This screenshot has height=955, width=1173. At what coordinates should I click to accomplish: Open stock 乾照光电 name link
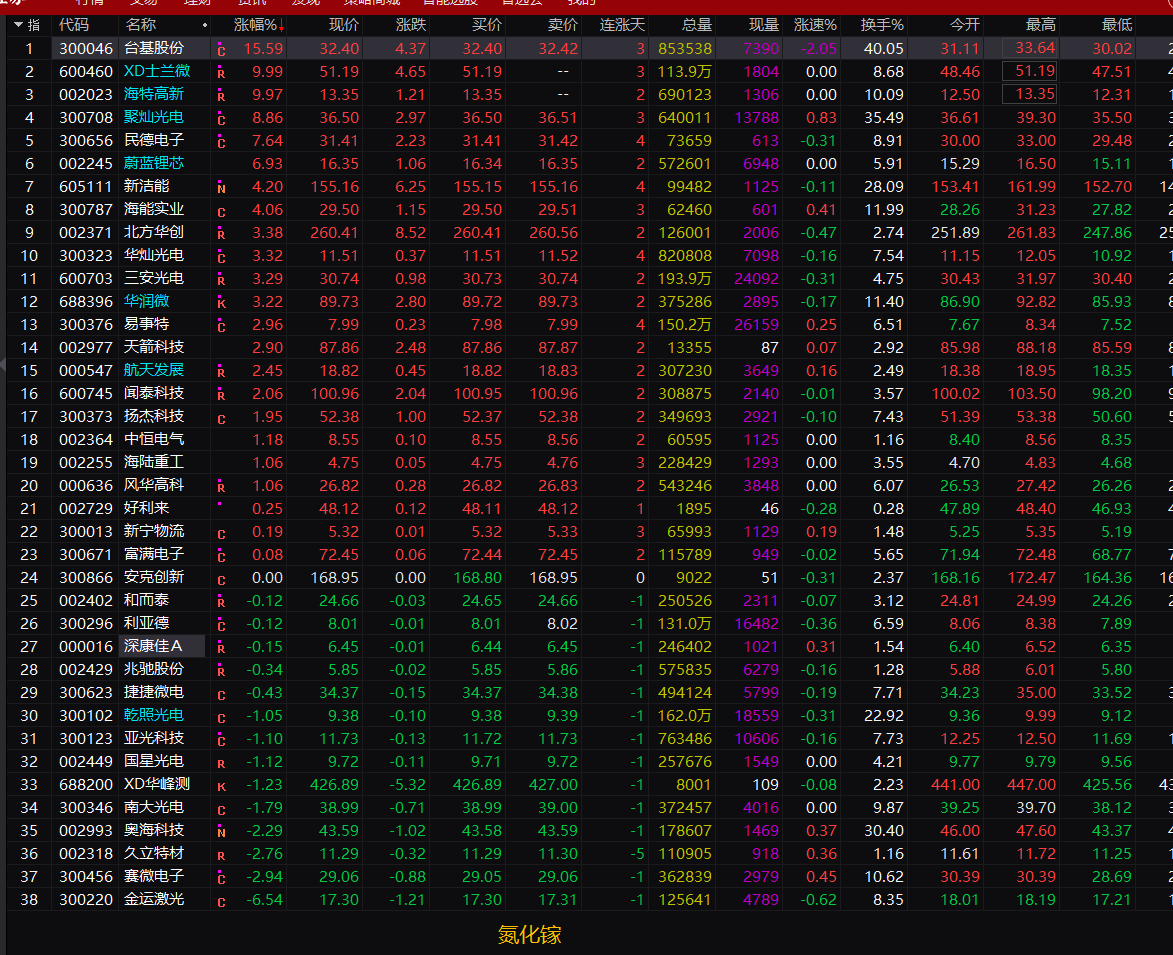153,716
